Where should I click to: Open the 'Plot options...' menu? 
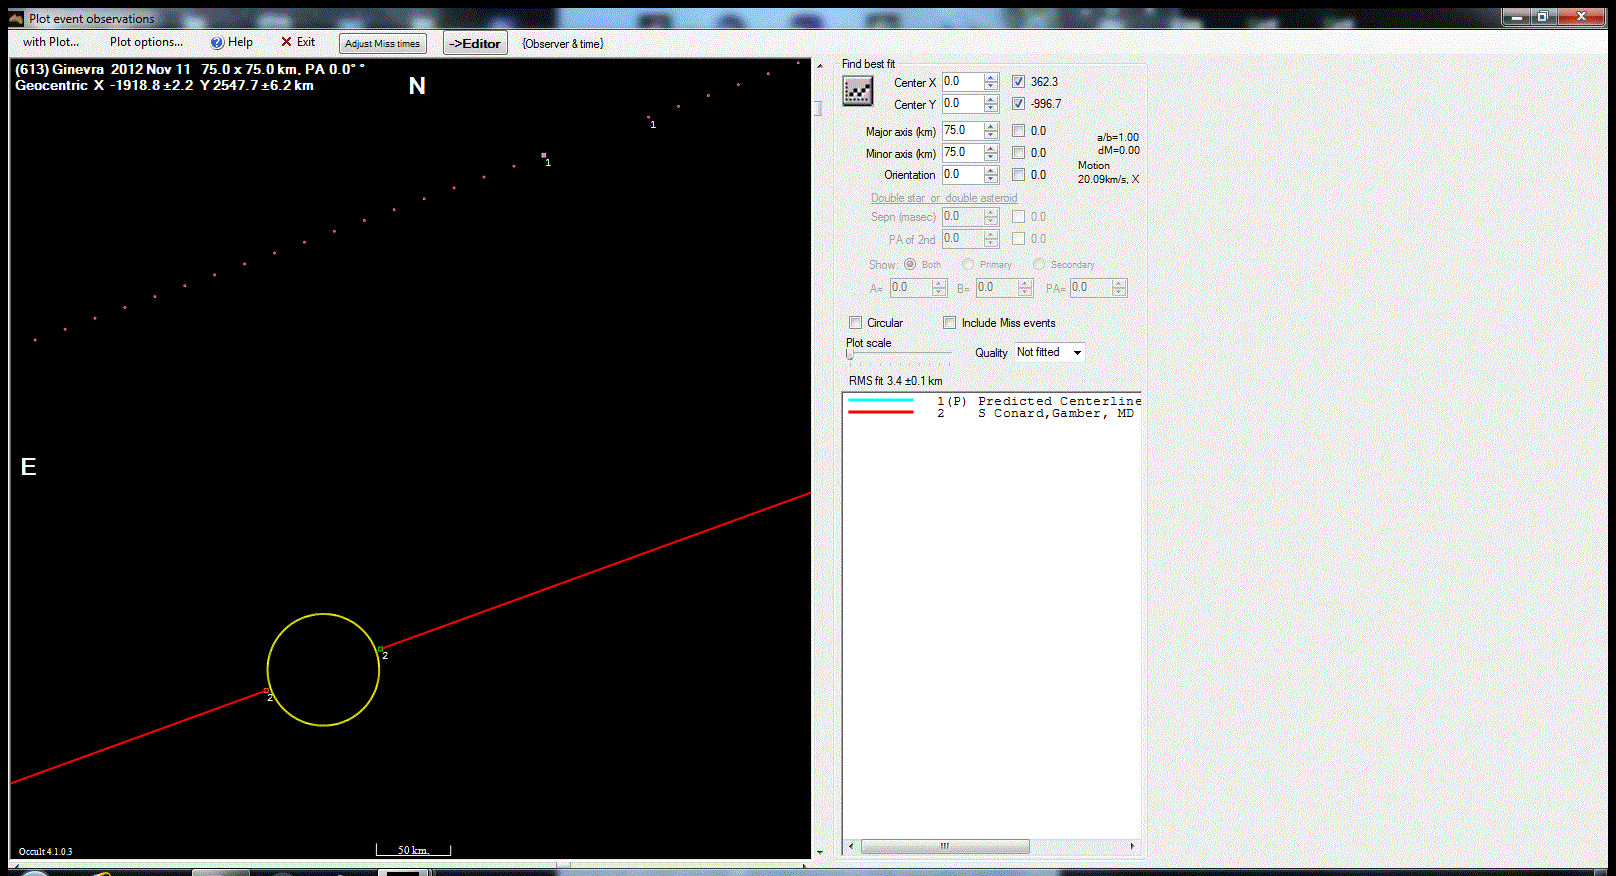pos(146,42)
